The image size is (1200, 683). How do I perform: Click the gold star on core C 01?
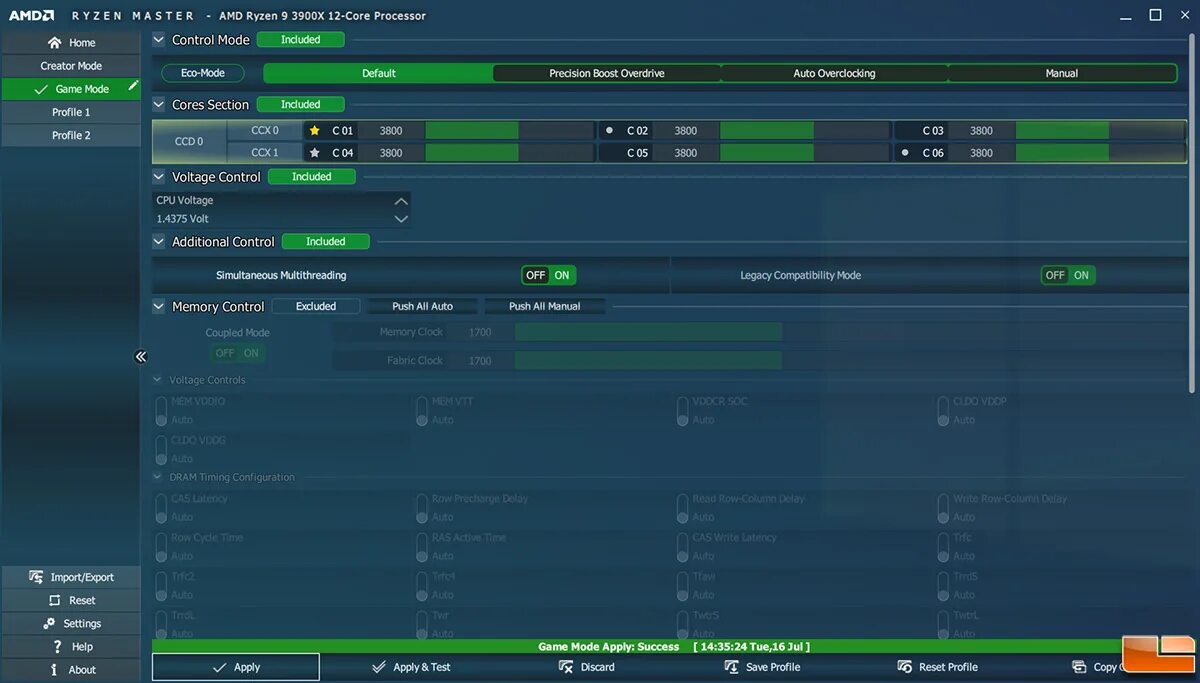315,130
